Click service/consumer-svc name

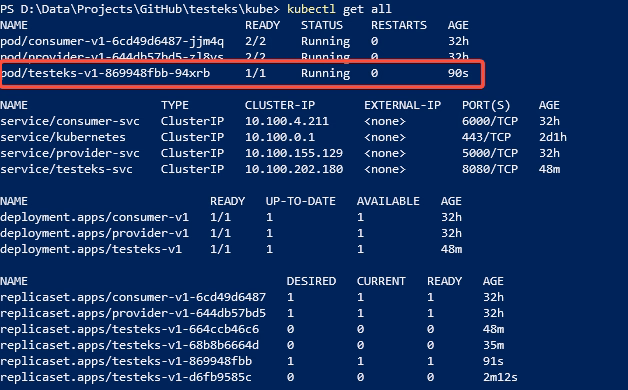pyautogui.click(x=70, y=121)
